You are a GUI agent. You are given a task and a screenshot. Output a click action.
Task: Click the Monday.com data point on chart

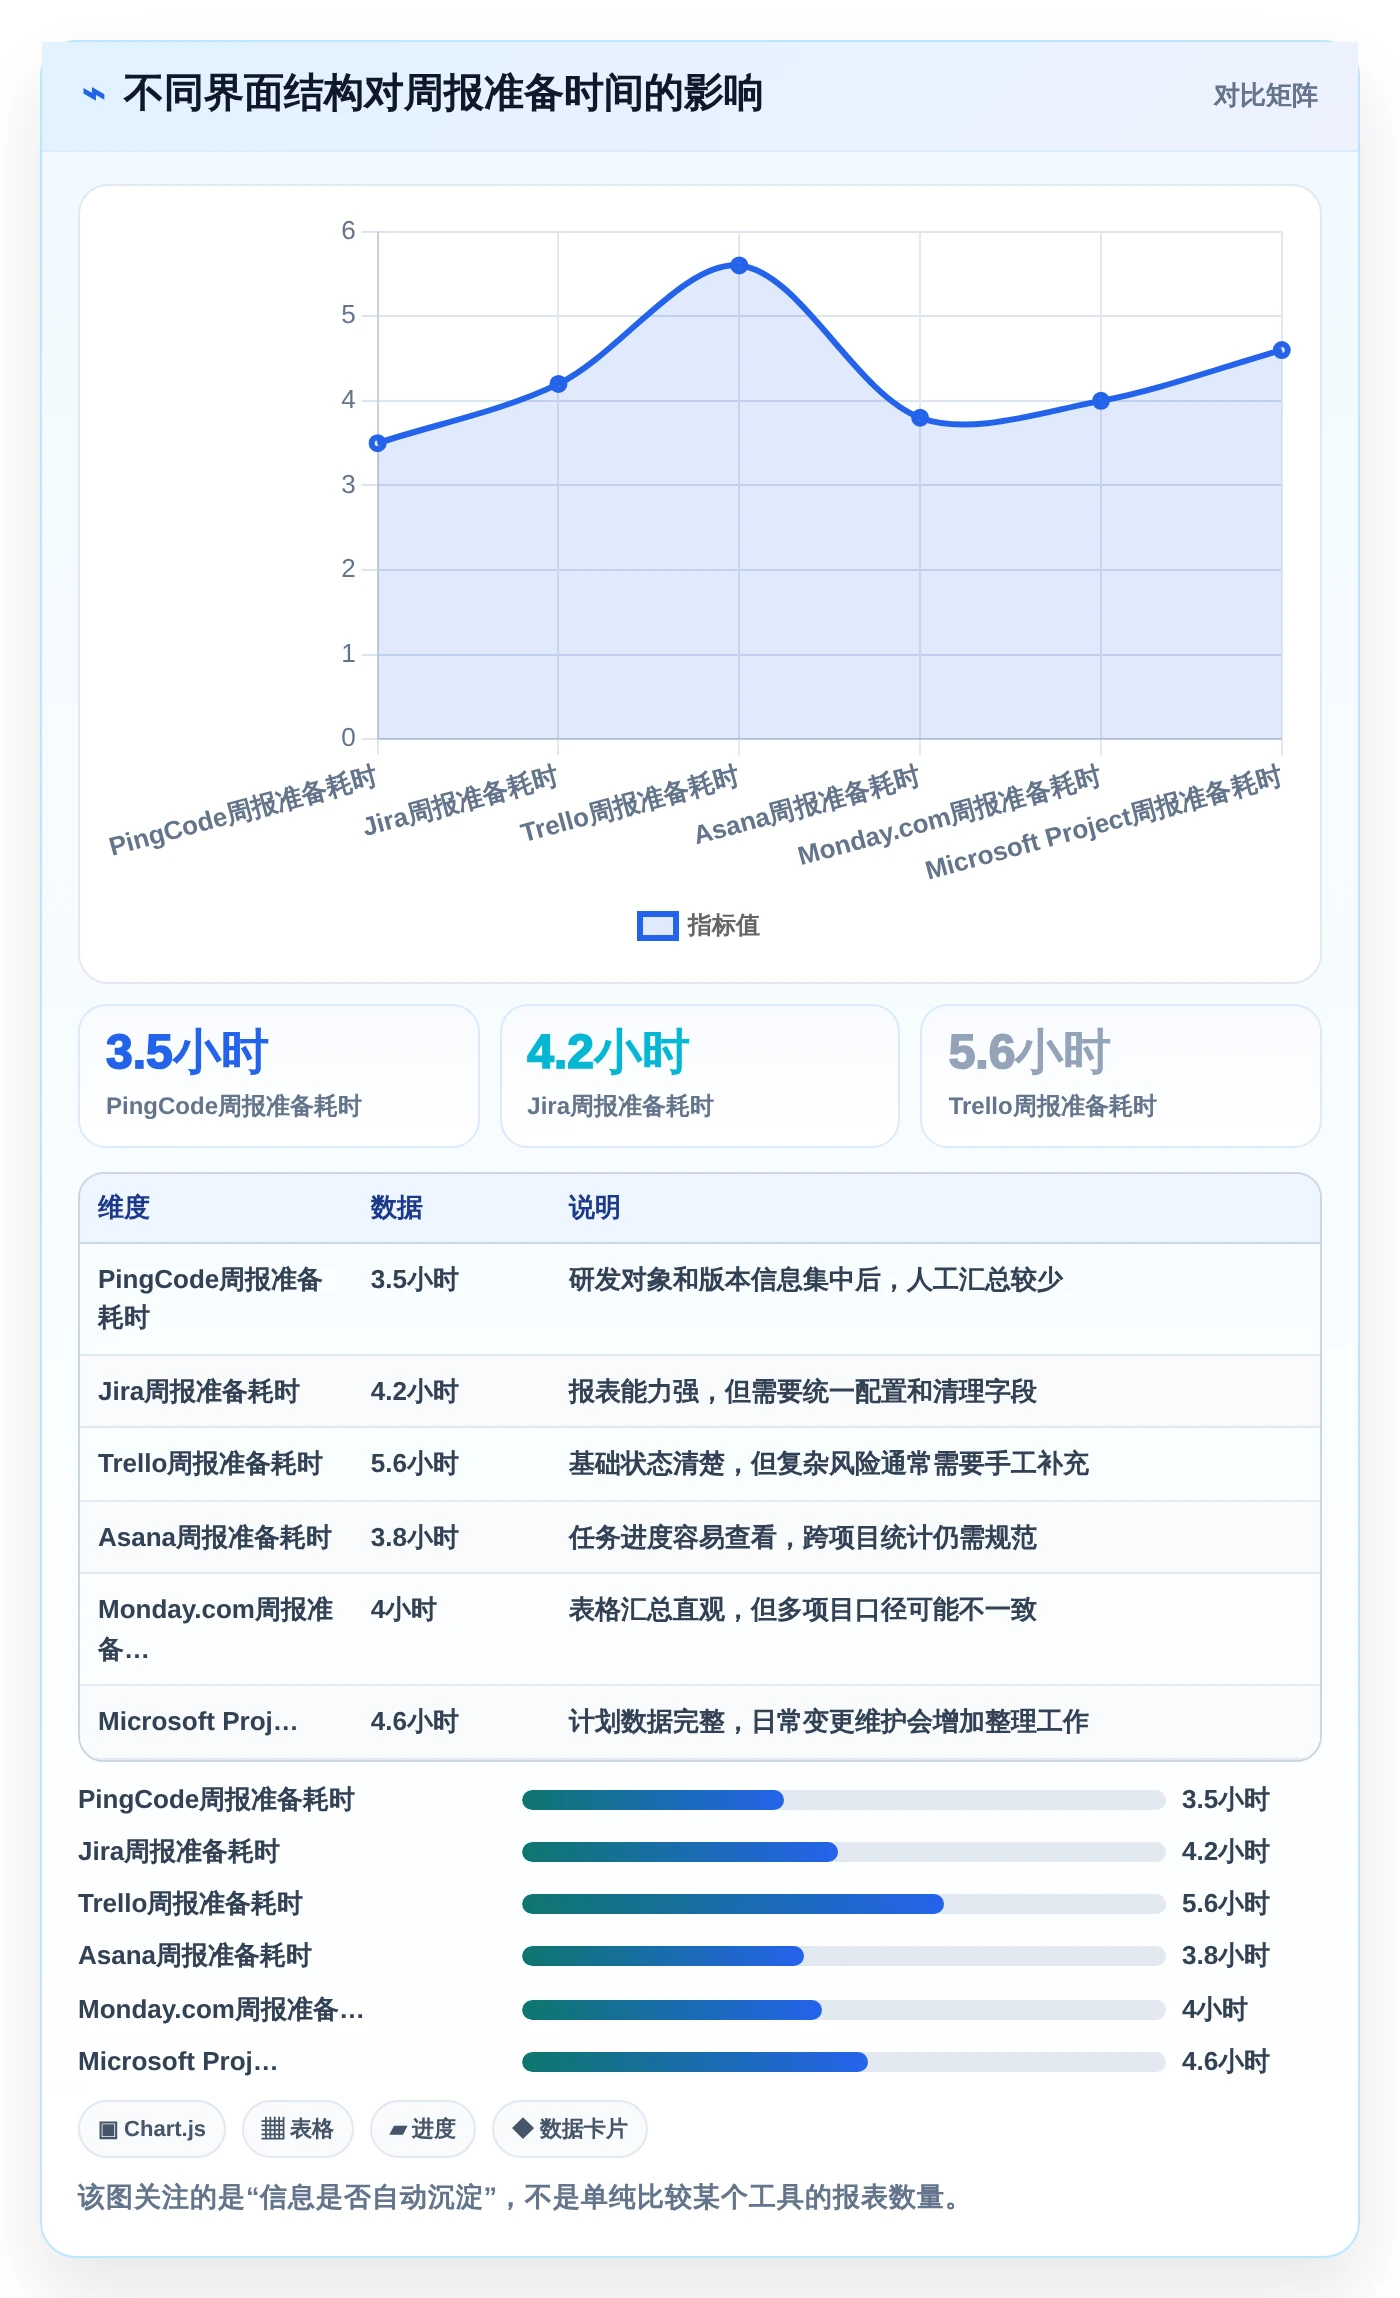1101,401
